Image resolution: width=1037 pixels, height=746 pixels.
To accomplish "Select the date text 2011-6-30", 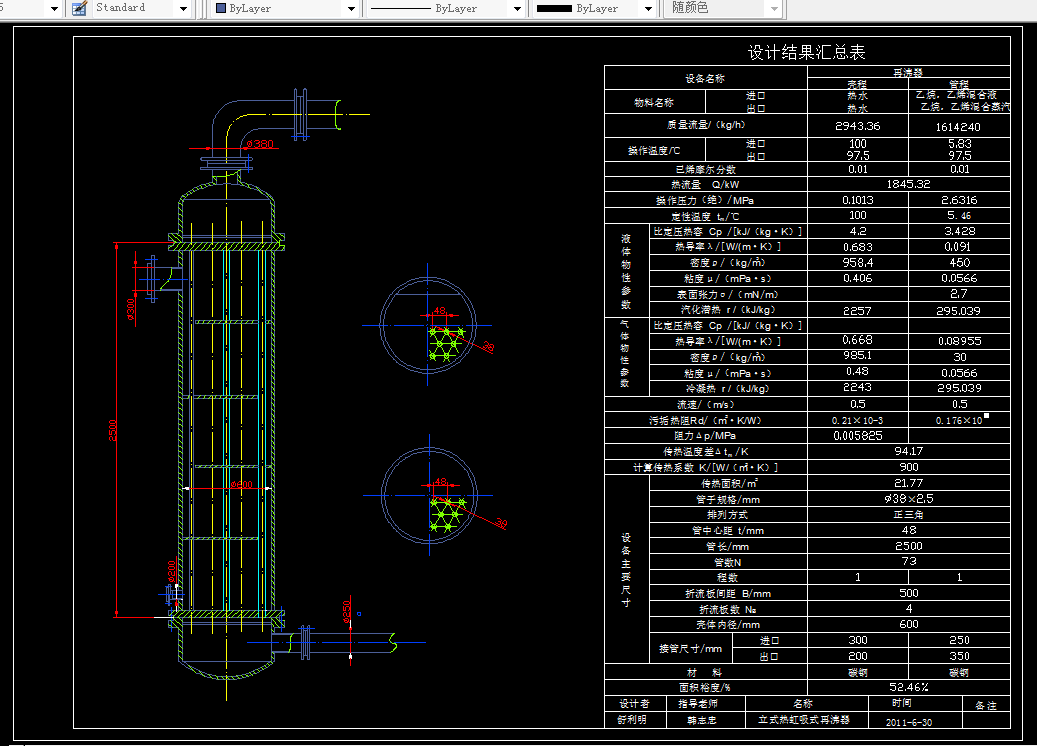I will 909,722.
